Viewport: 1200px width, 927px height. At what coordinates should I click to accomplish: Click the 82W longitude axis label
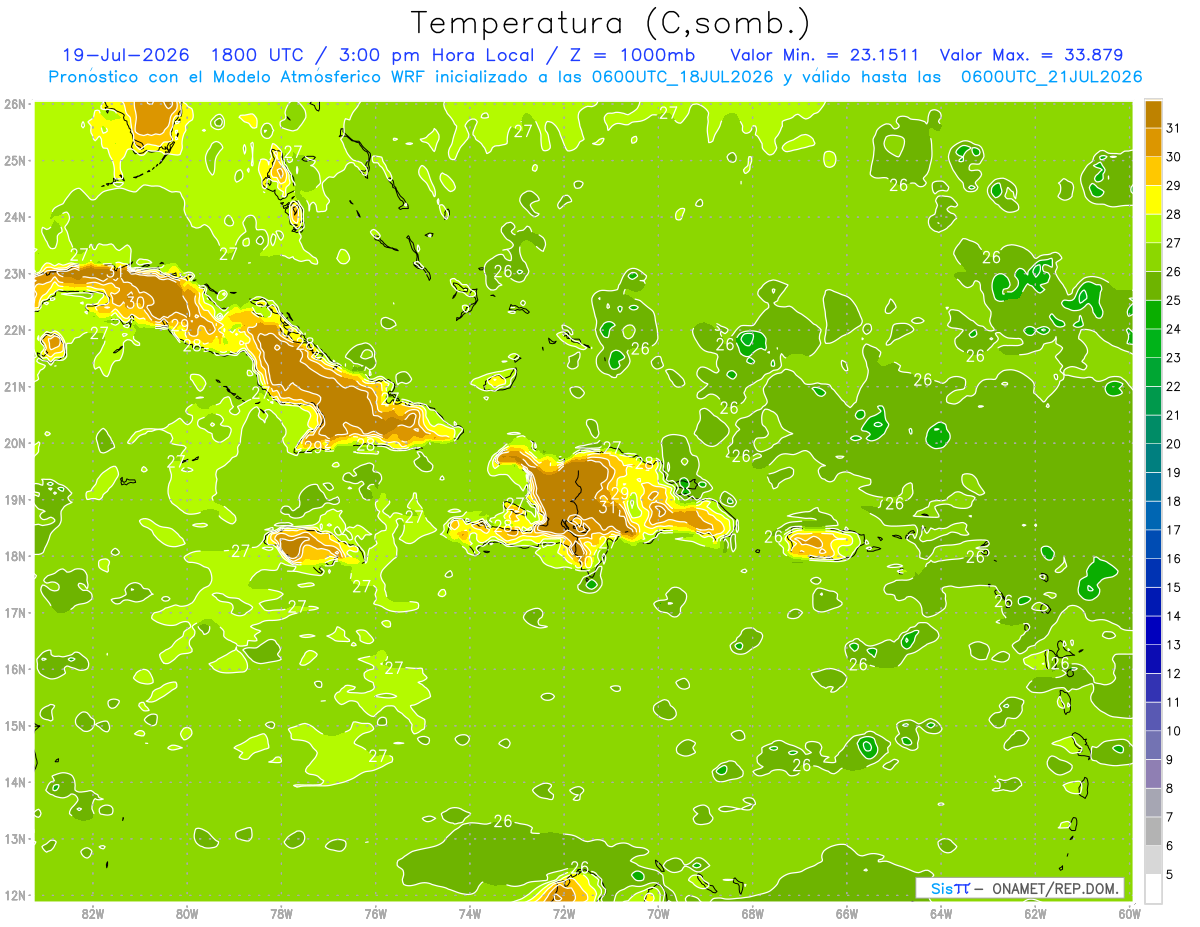pos(93,913)
